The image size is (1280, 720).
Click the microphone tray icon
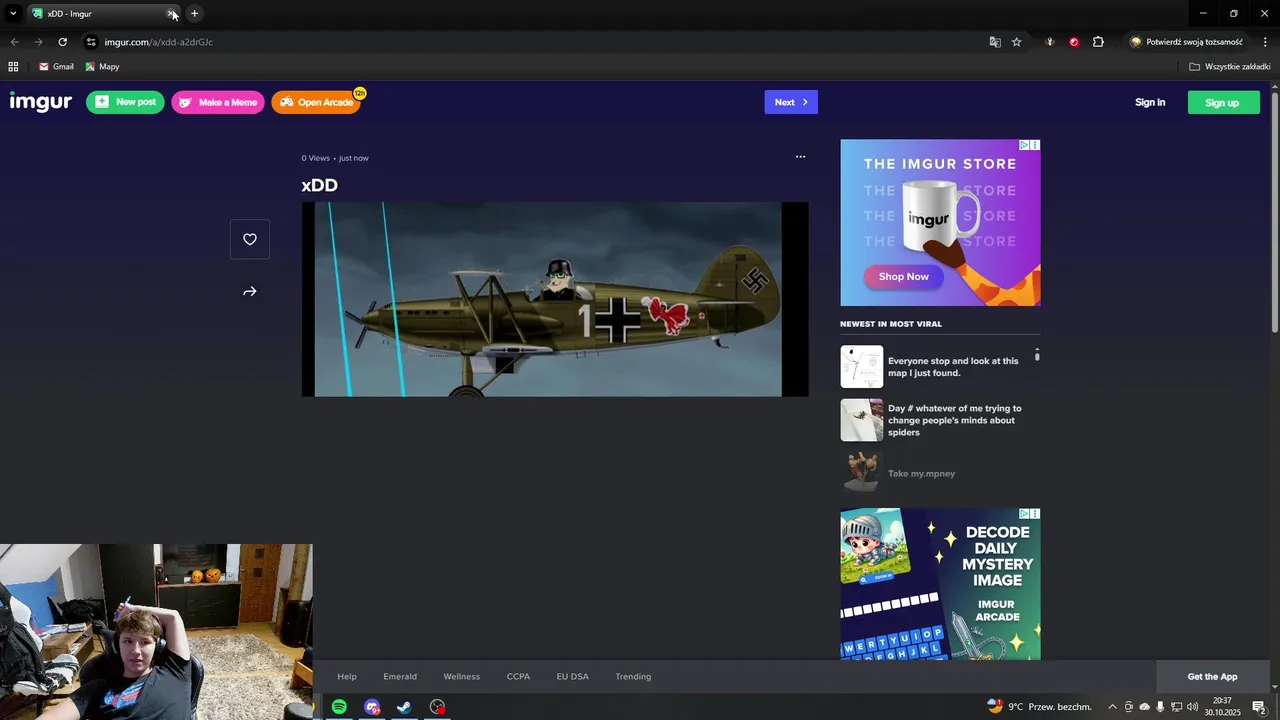[x=1160, y=707]
